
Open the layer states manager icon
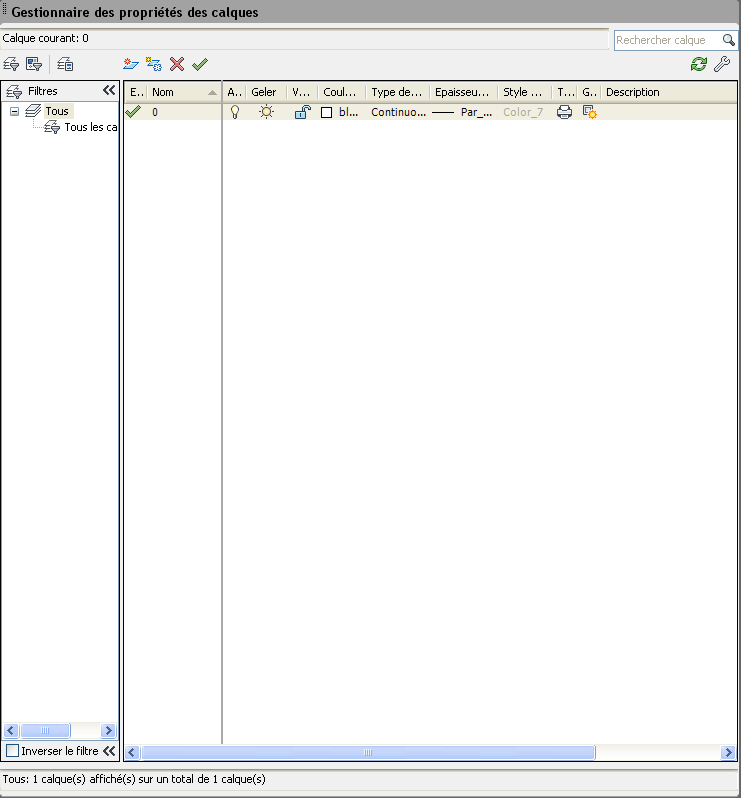pos(65,64)
